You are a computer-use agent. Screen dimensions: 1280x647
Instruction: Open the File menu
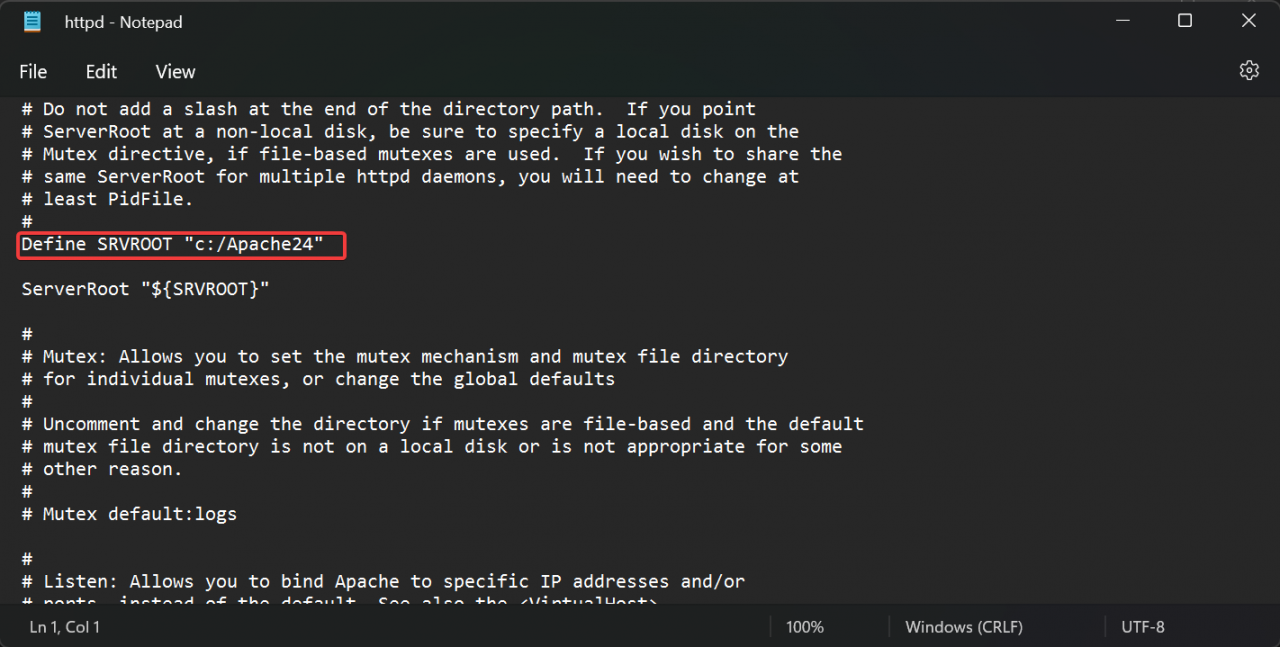click(32, 71)
